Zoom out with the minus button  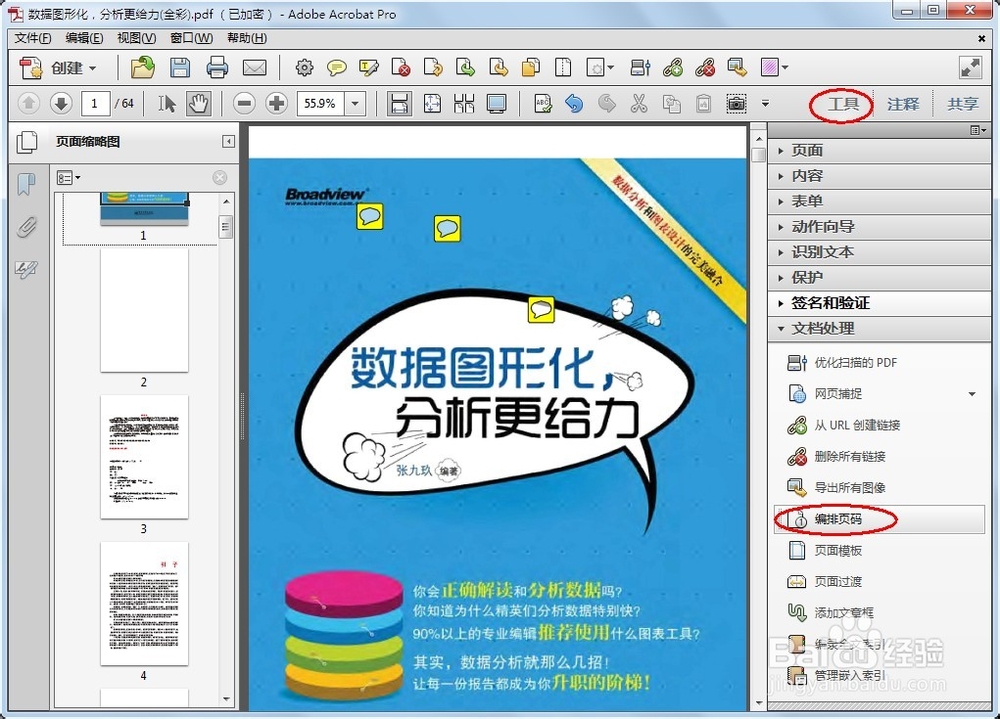[x=244, y=103]
